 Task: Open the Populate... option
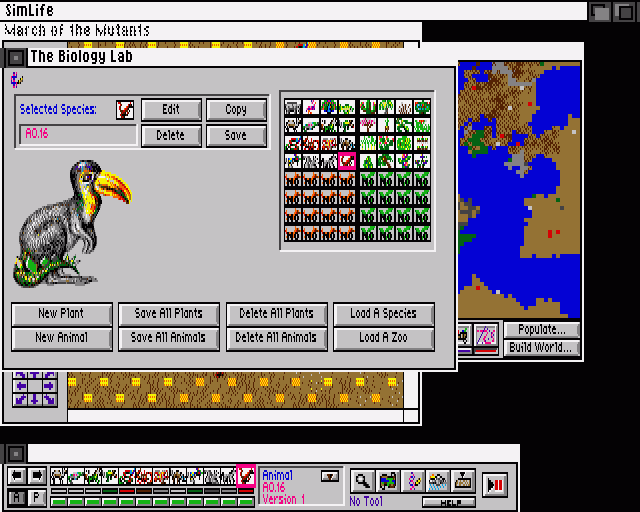[541, 329]
